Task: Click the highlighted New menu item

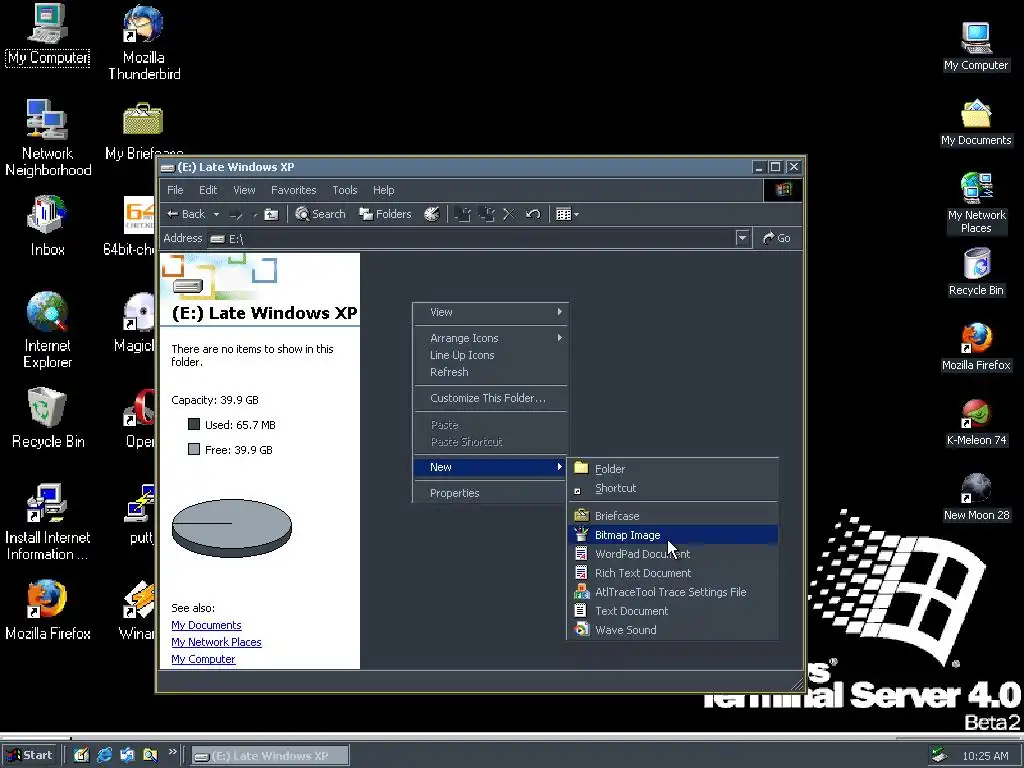Action: [x=490, y=467]
